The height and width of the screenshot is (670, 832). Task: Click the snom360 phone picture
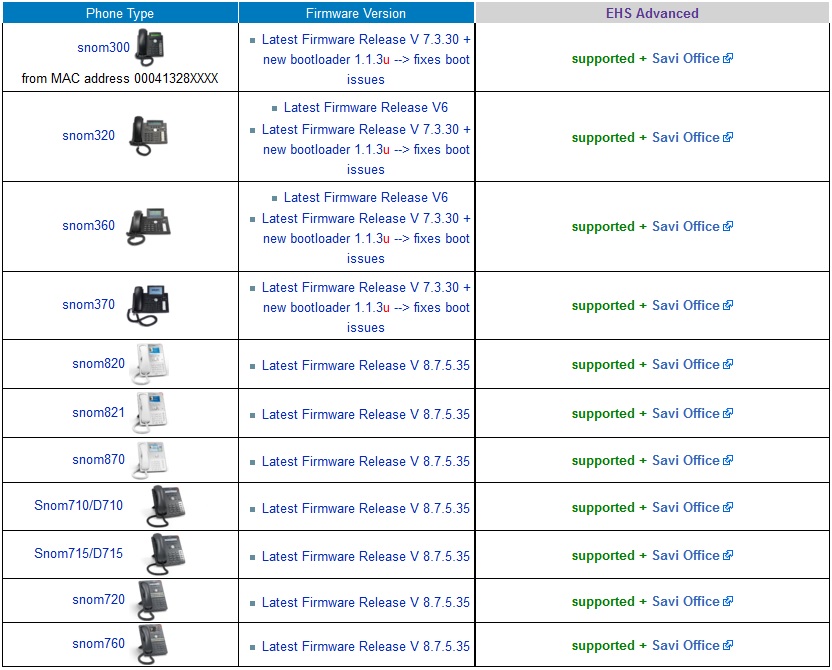coord(149,227)
